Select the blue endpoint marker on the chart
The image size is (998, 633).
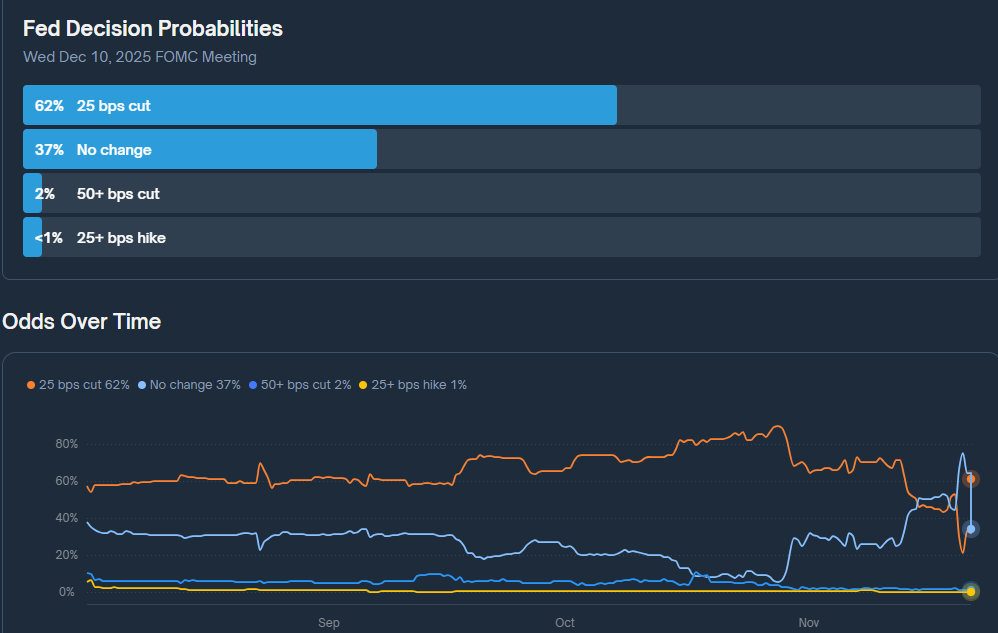[969, 528]
